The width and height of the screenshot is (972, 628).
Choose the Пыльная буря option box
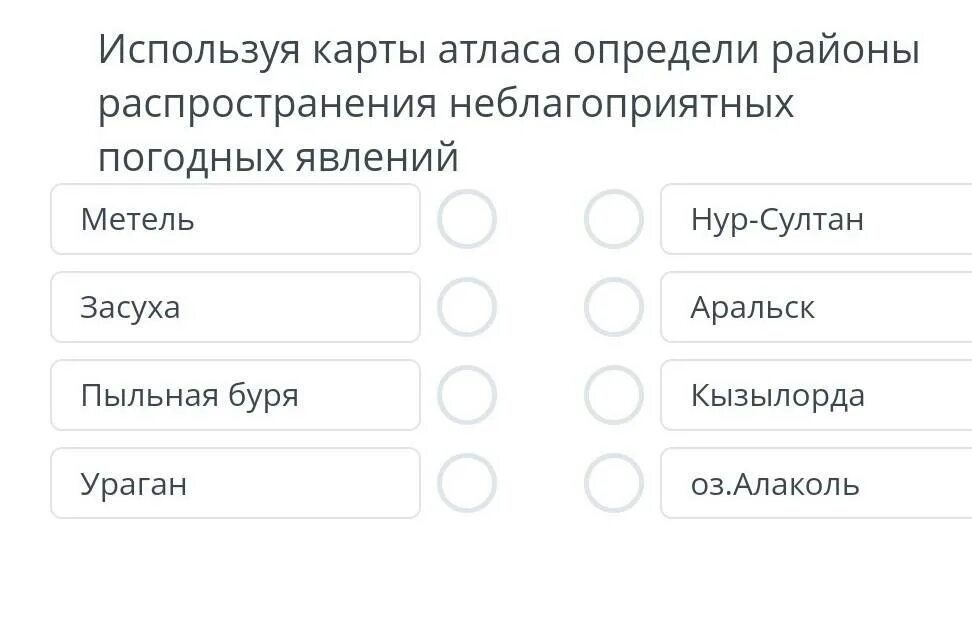tap(235, 395)
